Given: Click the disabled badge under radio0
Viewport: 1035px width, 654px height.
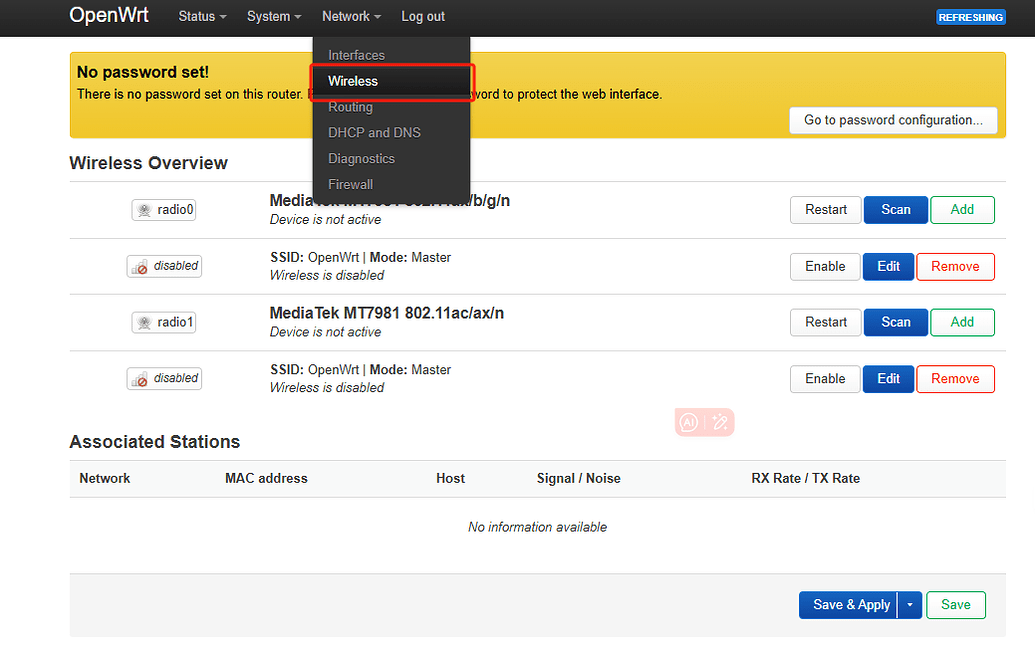Looking at the screenshot, I should click(x=164, y=266).
